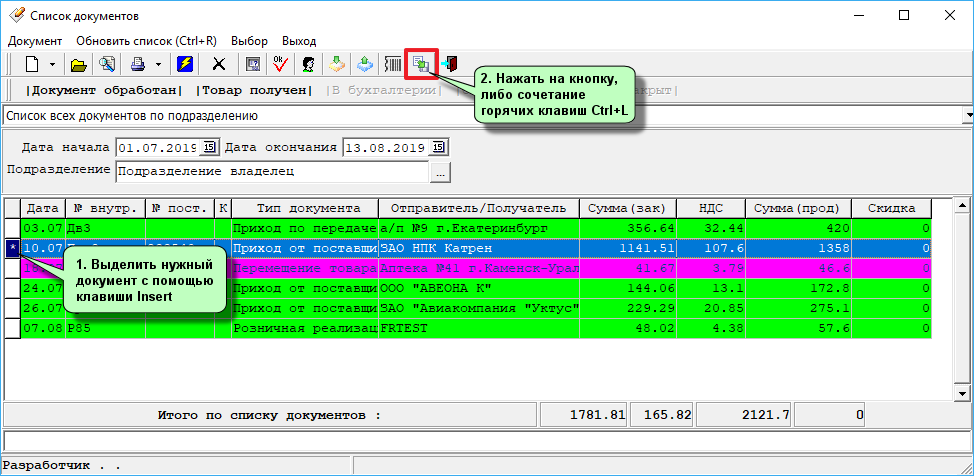
Task: Open the Выбор menu
Action: pyautogui.click(x=249, y=41)
